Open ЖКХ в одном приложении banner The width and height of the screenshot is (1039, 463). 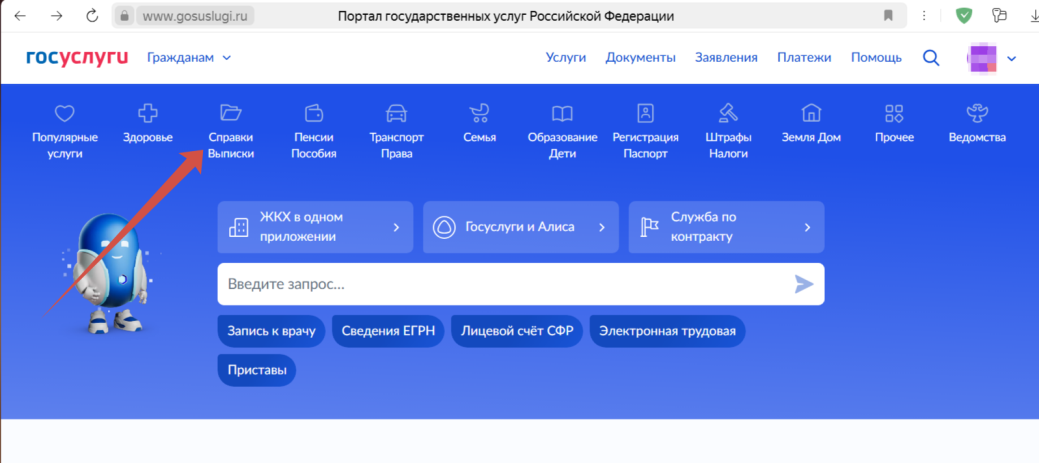pos(314,227)
